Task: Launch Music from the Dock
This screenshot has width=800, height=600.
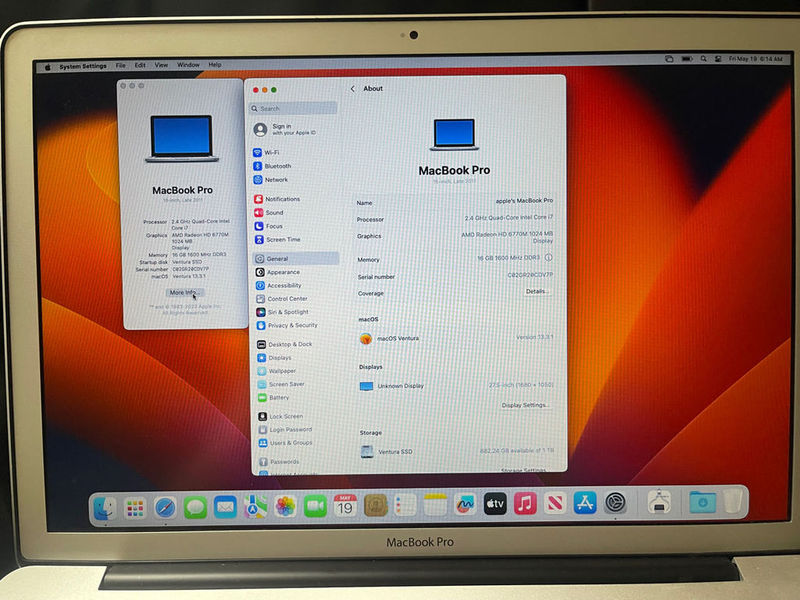Action: point(525,504)
